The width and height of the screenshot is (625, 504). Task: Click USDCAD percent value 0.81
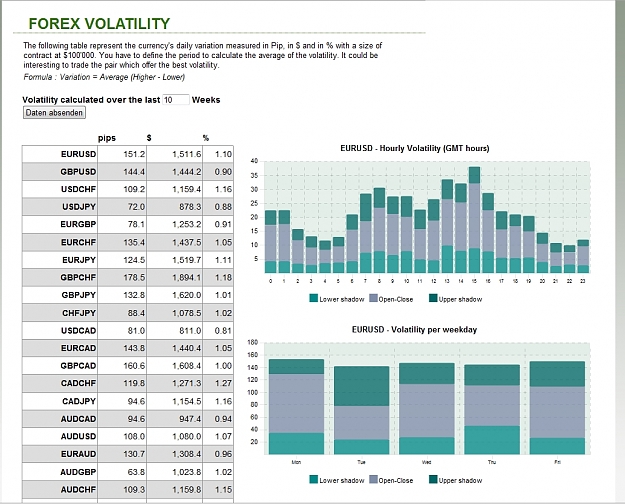coord(223,331)
